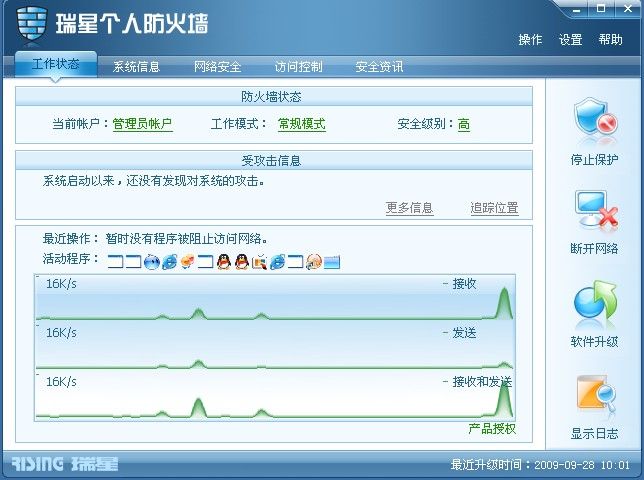Open the 设置 menu

point(570,40)
